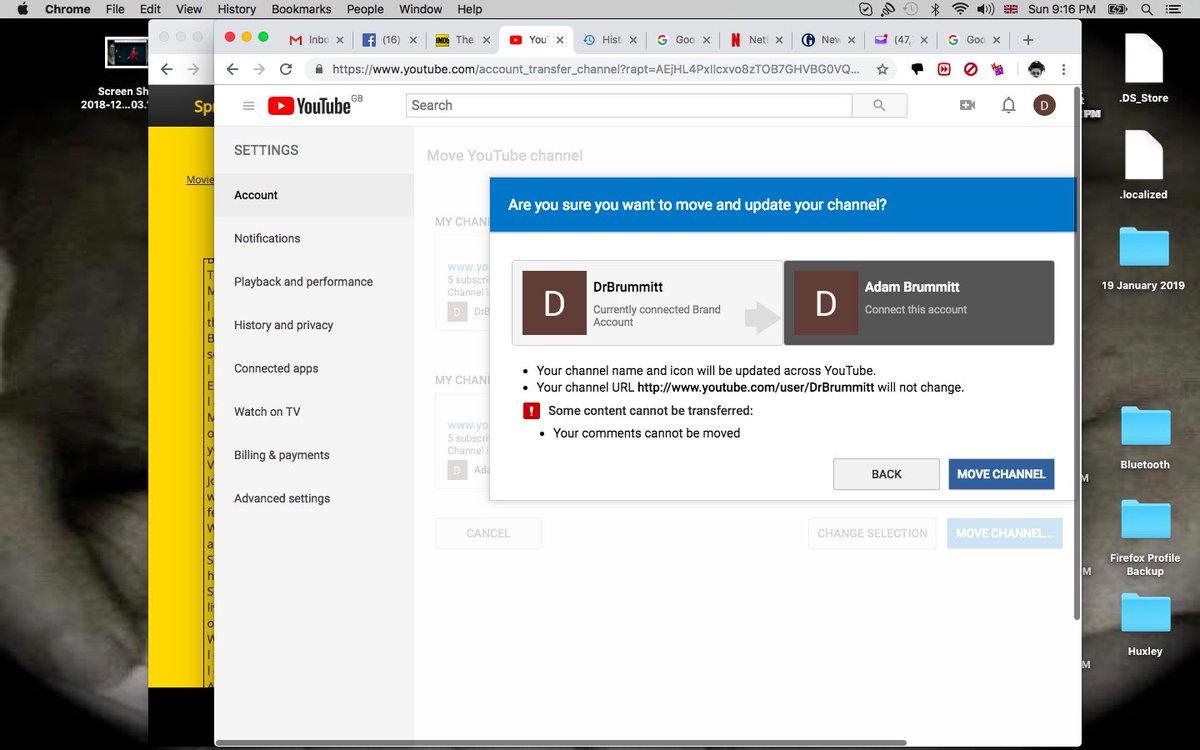Image resolution: width=1200 pixels, height=750 pixels.
Task: Click the UK flag input source icon
Action: click(x=1010, y=9)
